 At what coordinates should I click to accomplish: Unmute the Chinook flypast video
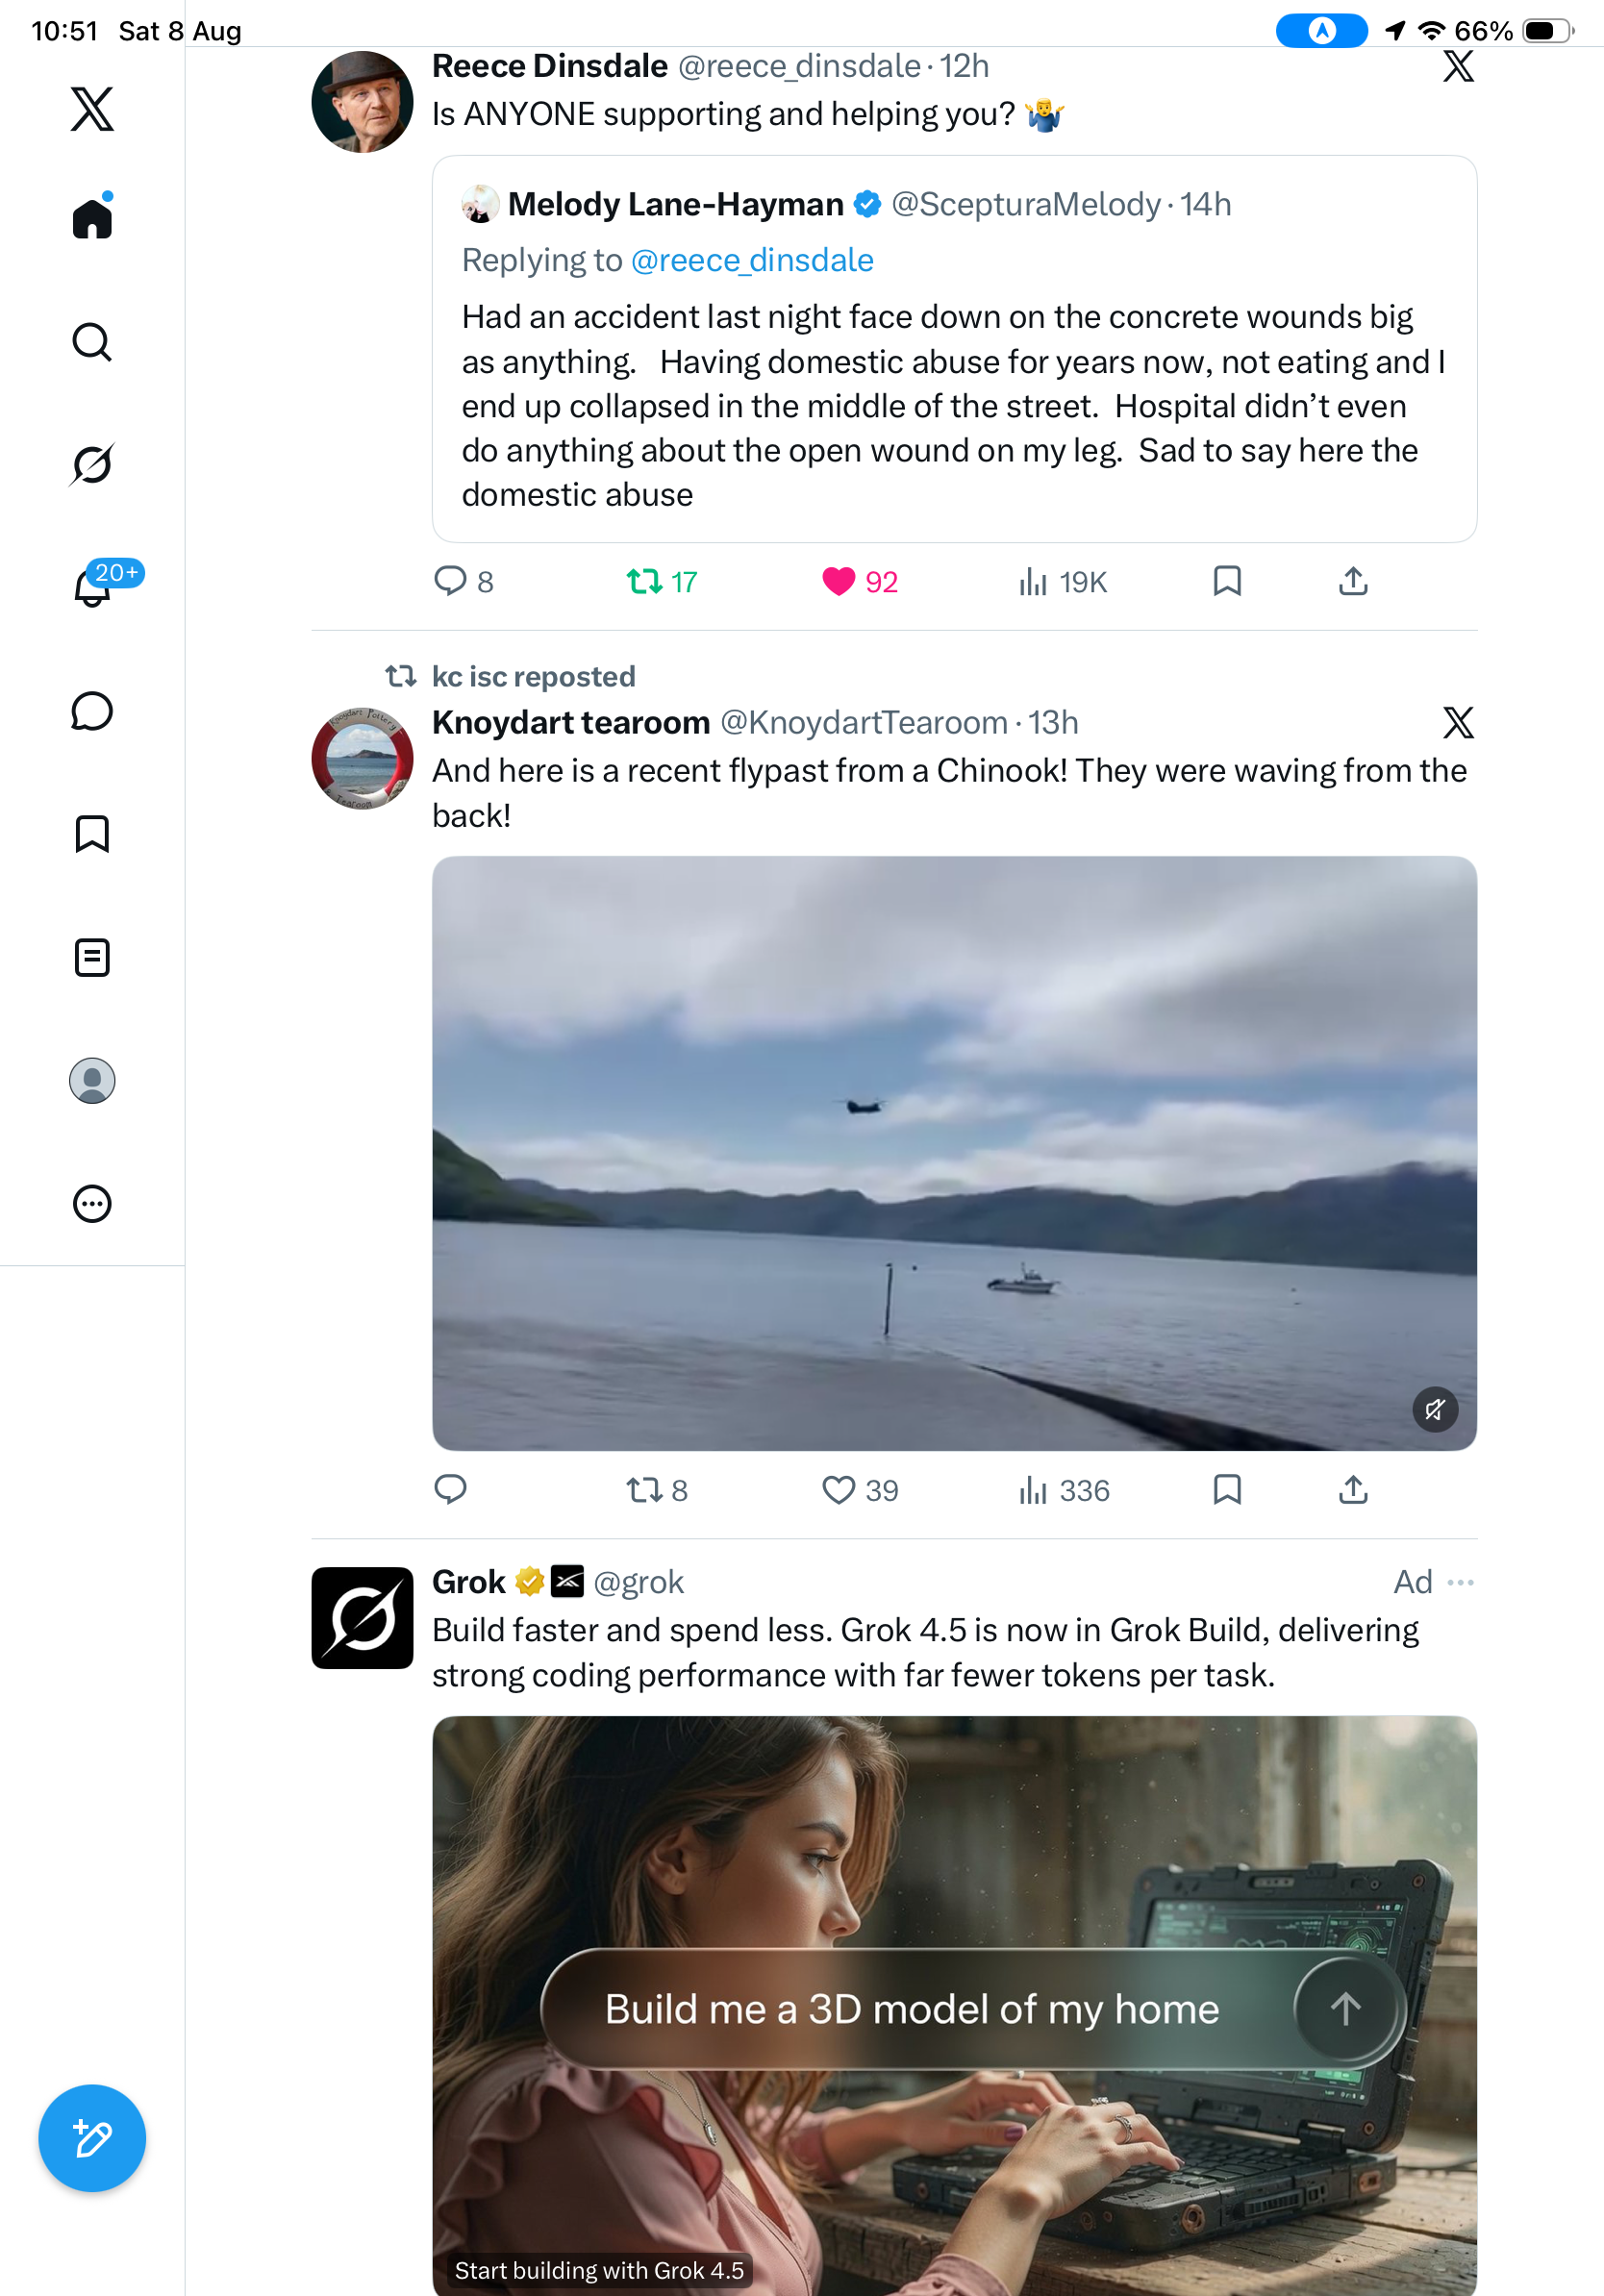point(1435,1410)
